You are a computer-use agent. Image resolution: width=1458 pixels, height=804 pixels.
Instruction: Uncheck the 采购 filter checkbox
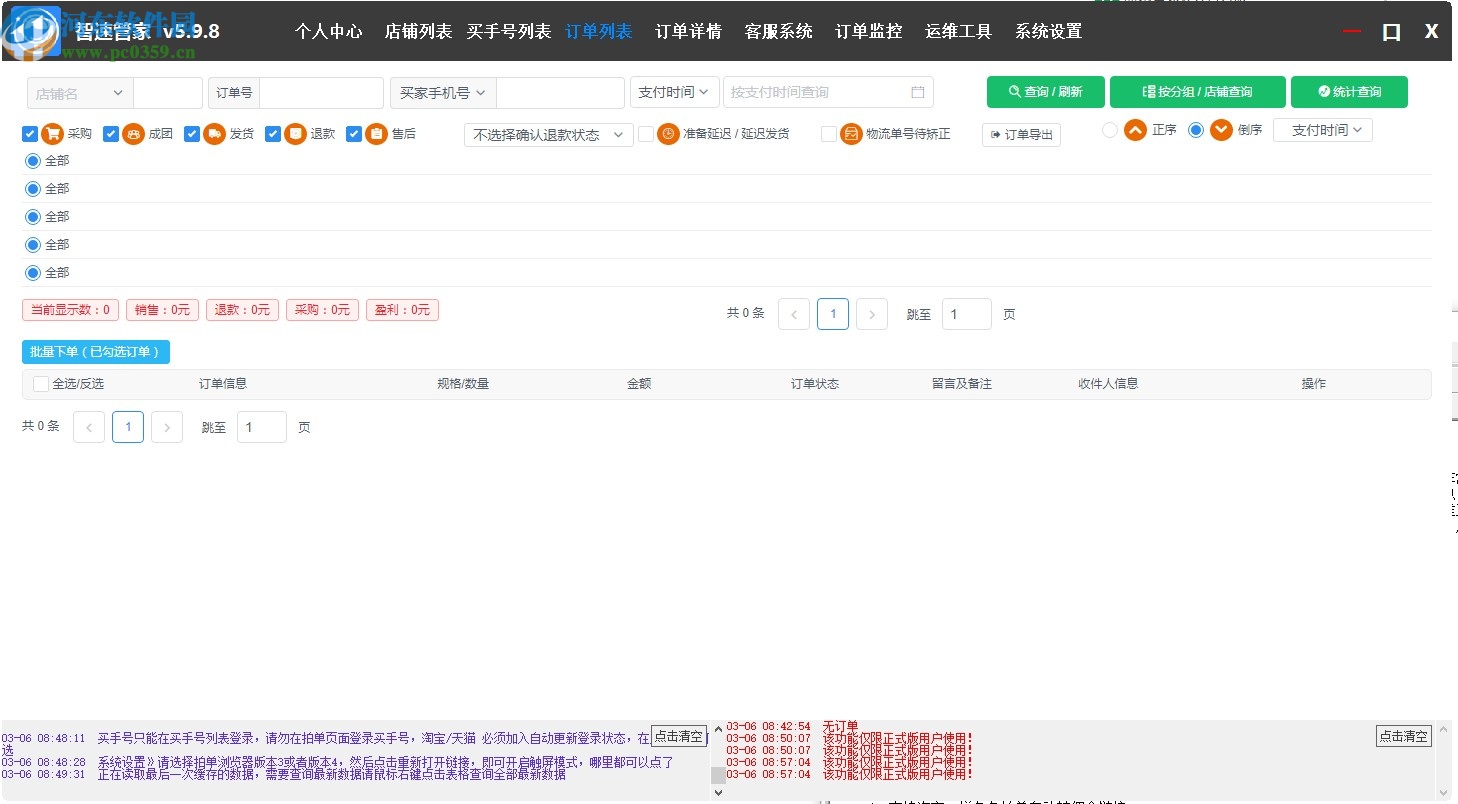30,133
